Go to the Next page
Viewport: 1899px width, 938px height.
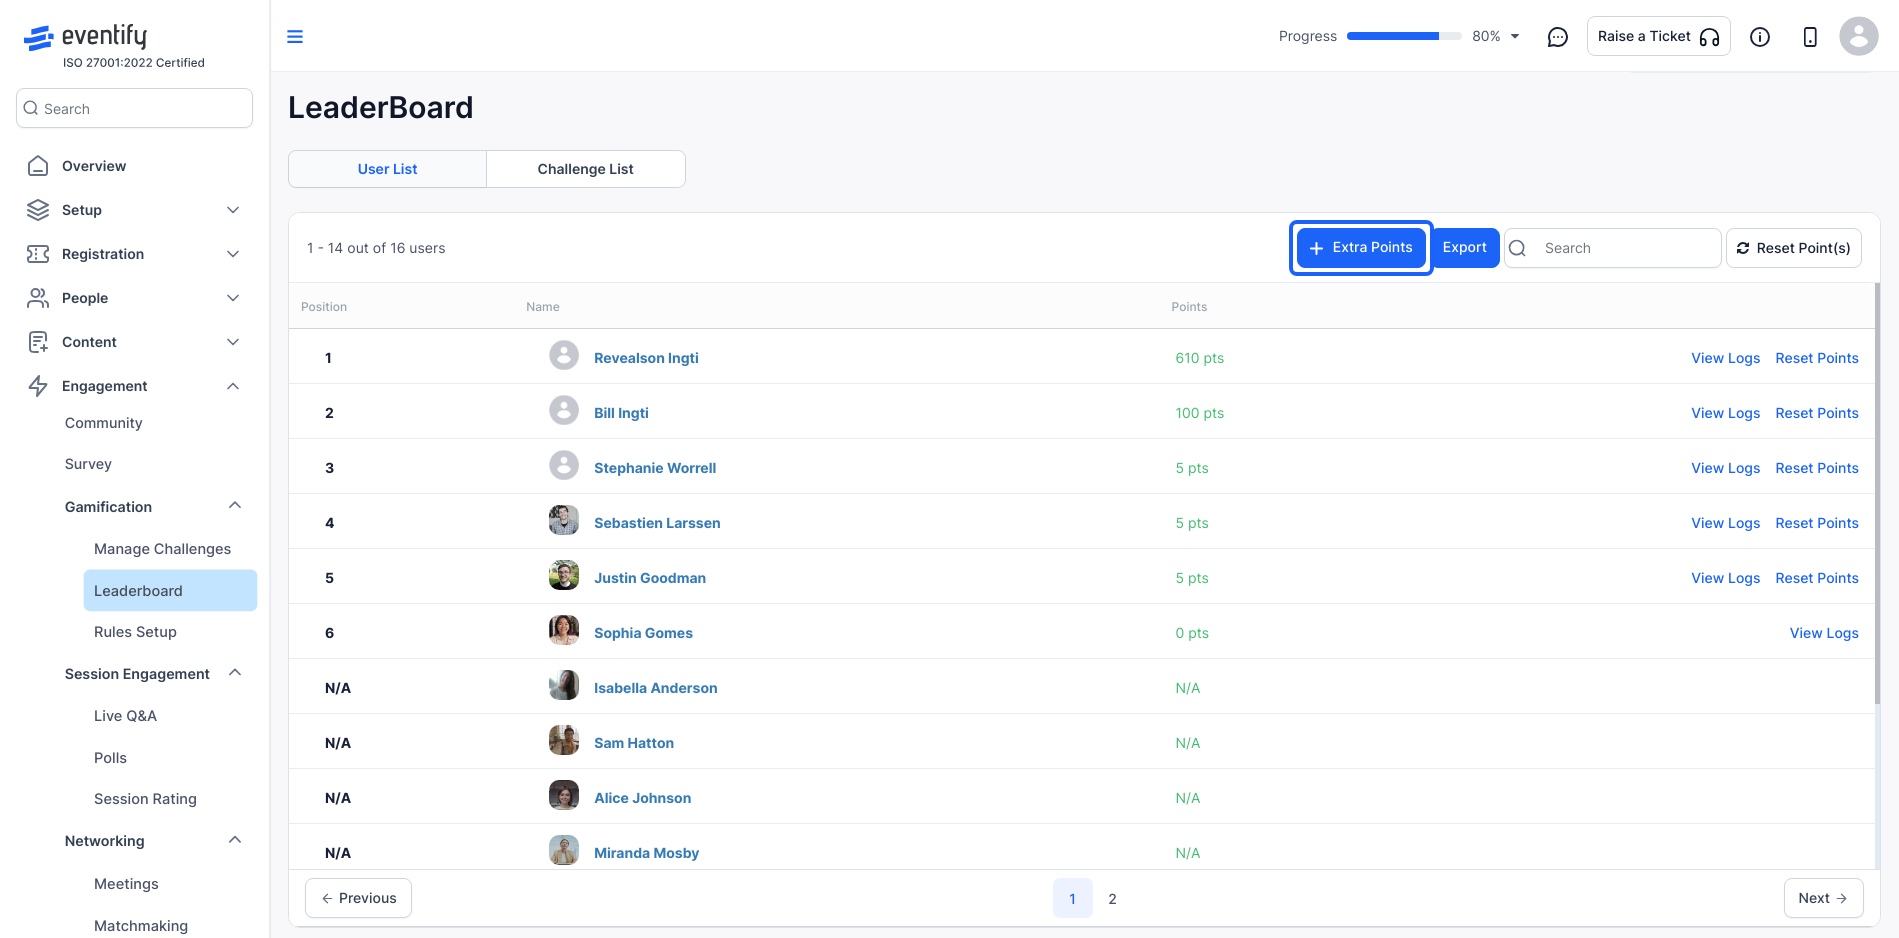1823,898
